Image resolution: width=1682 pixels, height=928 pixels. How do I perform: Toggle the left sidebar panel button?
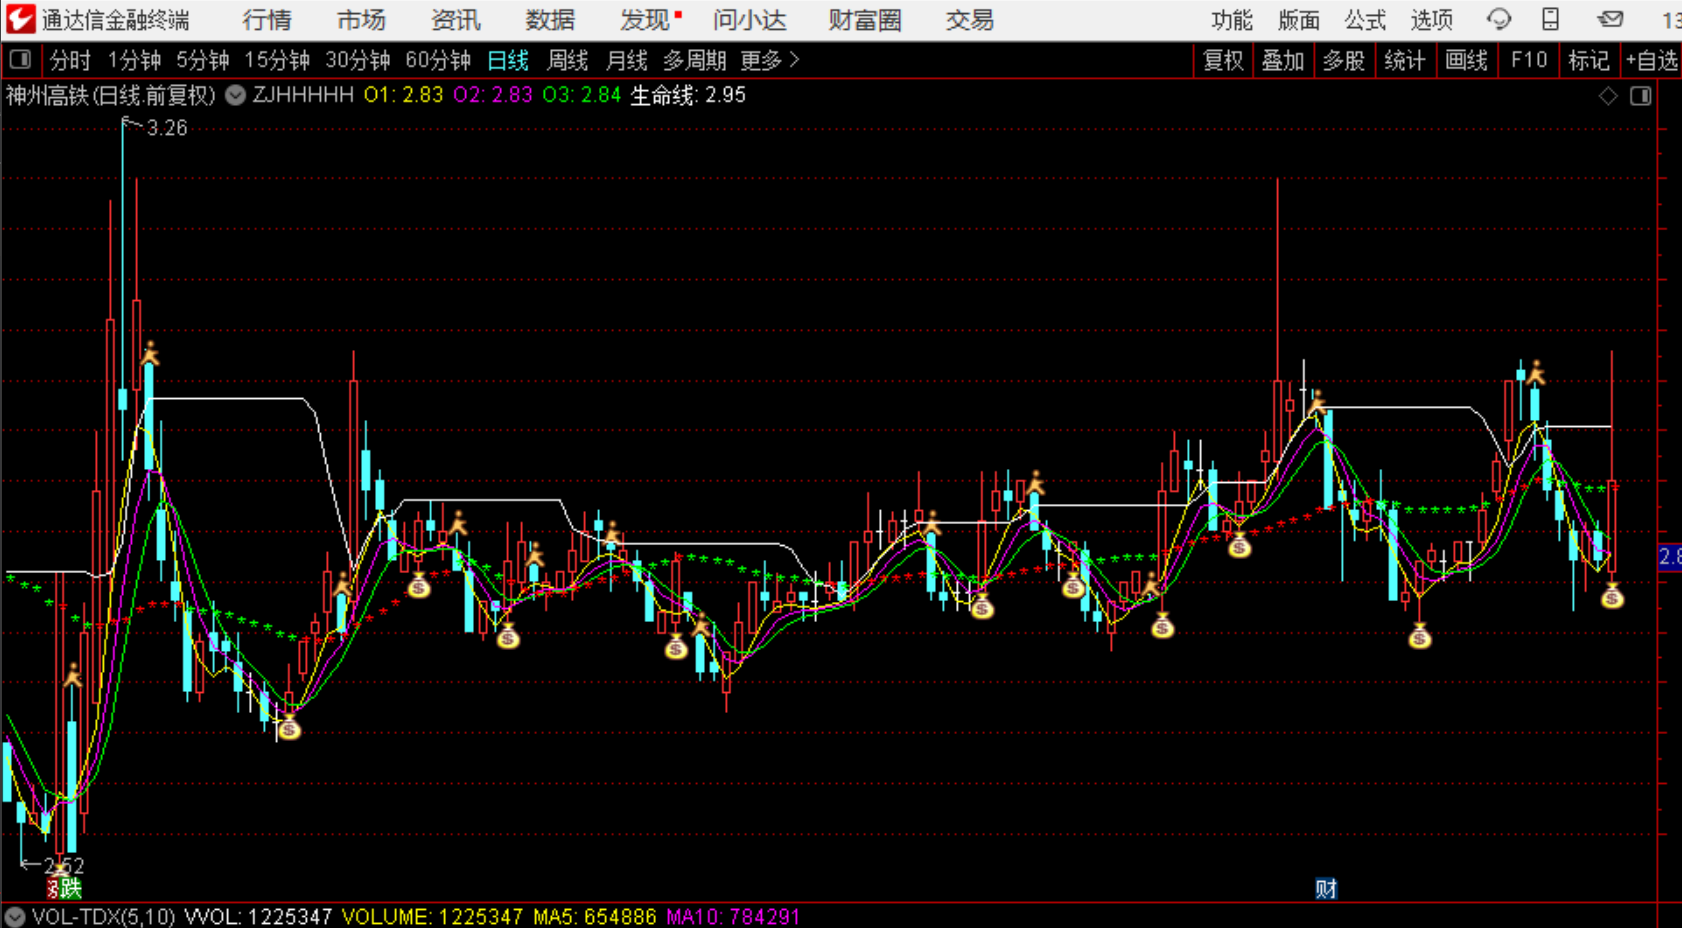click(20, 60)
